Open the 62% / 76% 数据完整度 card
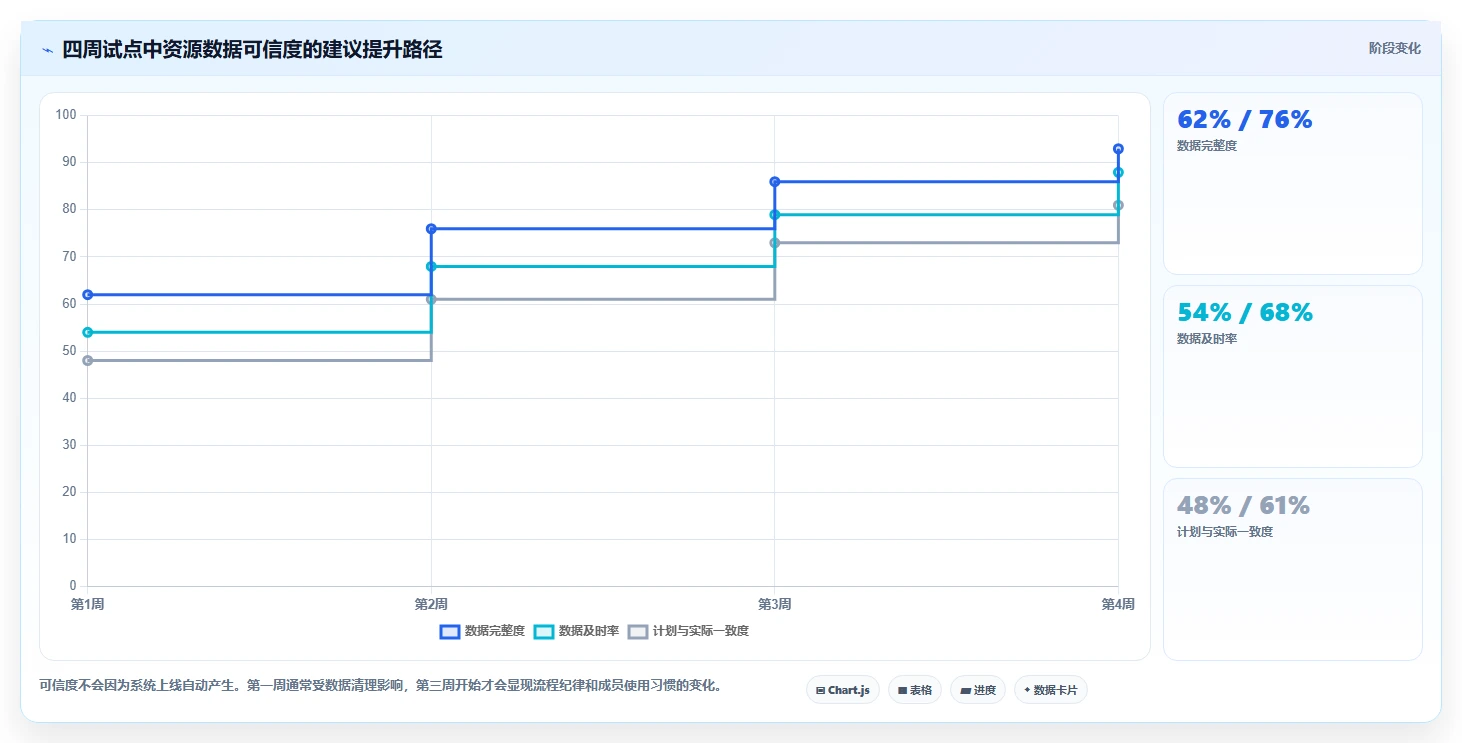The width and height of the screenshot is (1462, 743). pyautogui.click(x=1292, y=183)
